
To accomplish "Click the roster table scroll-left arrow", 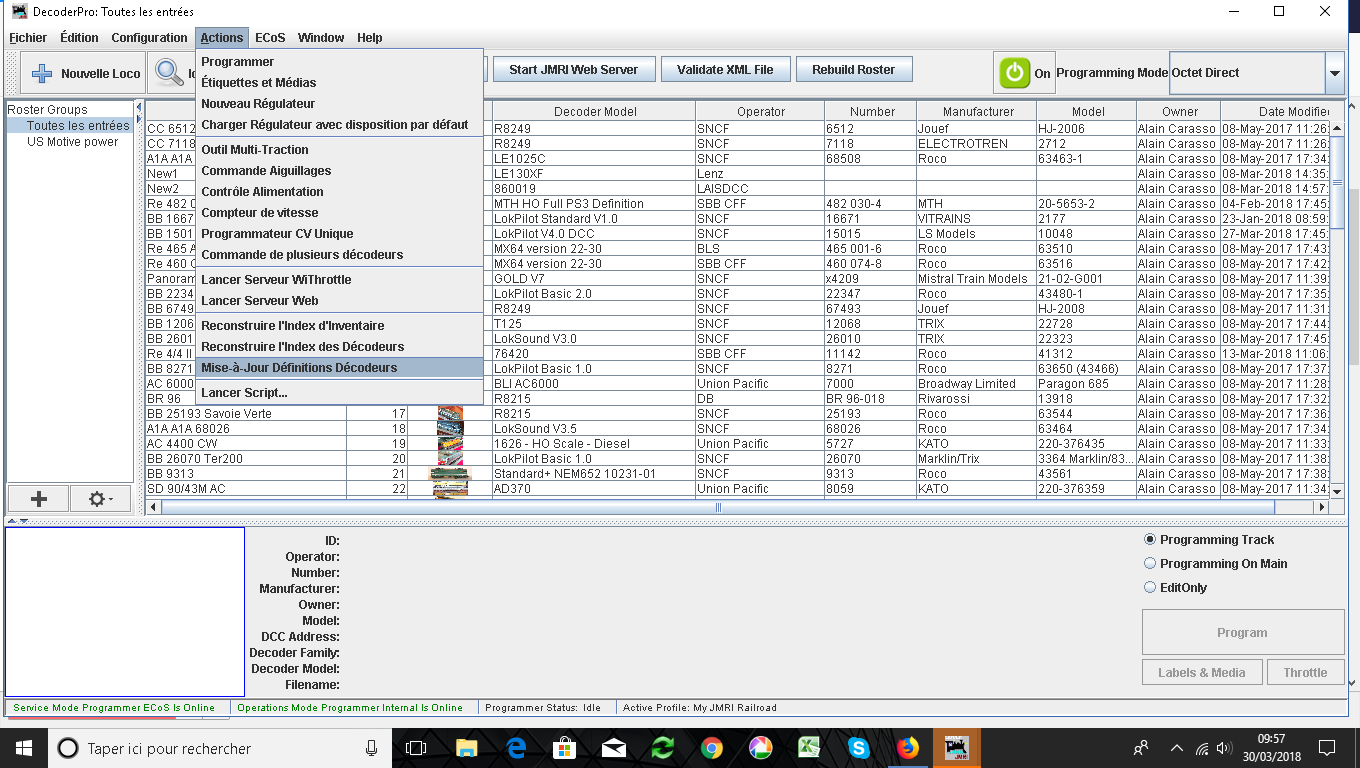I will pos(153,507).
